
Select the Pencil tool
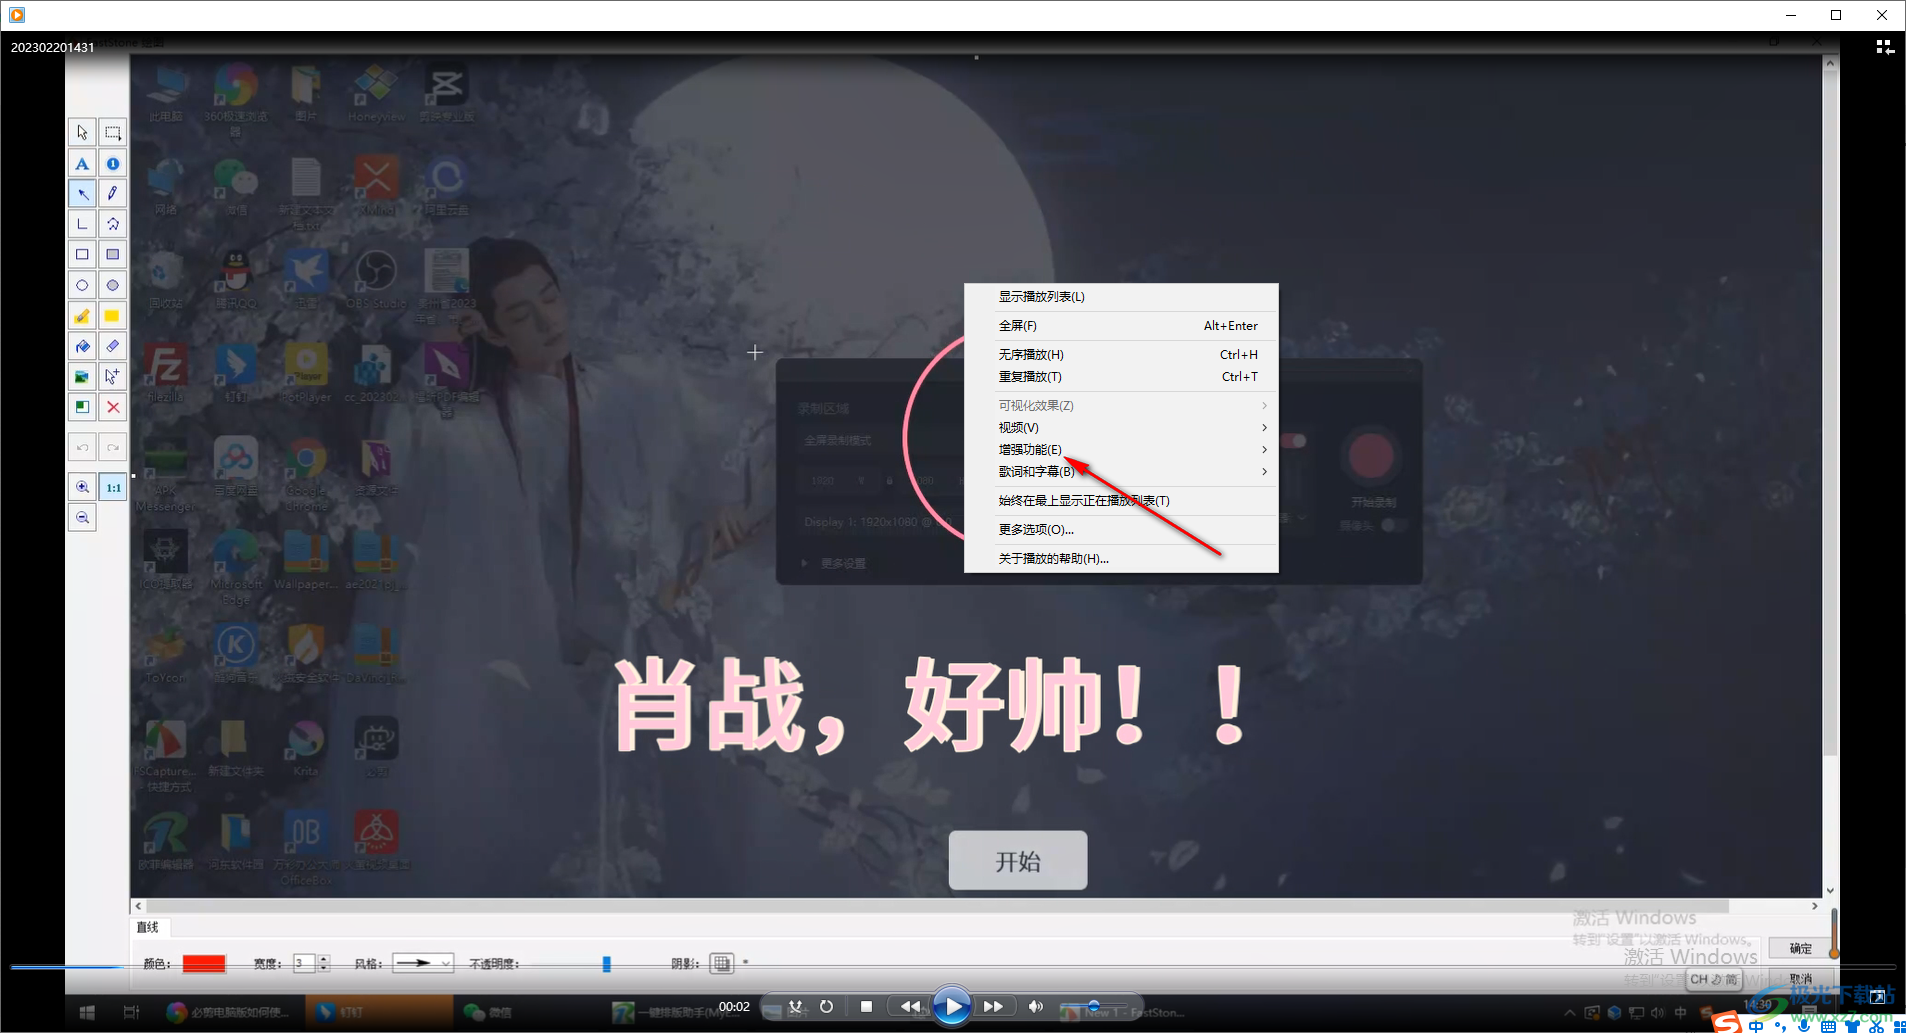[113, 193]
